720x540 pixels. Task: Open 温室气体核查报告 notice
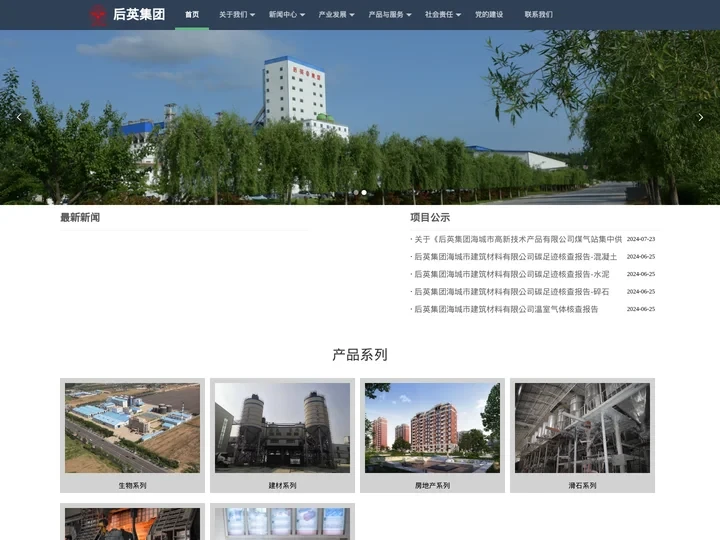[506, 309]
